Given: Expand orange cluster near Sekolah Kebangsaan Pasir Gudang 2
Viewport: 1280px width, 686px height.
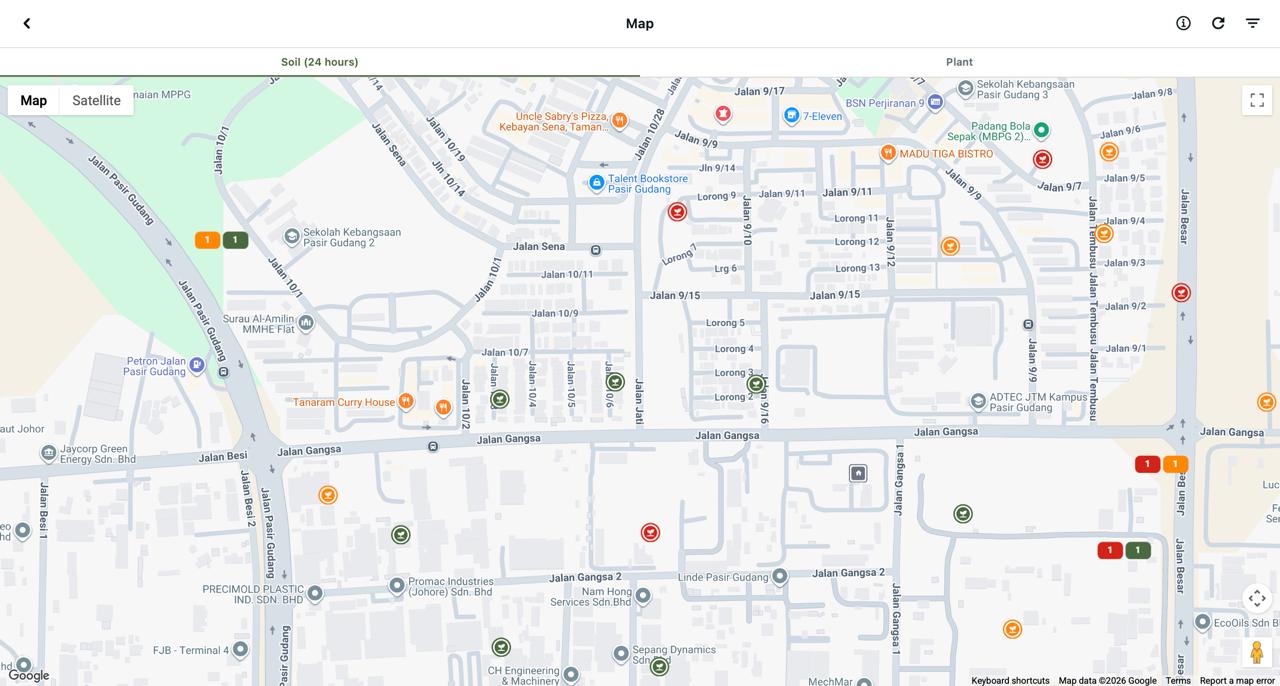Looking at the screenshot, I should tap(207, 240).
